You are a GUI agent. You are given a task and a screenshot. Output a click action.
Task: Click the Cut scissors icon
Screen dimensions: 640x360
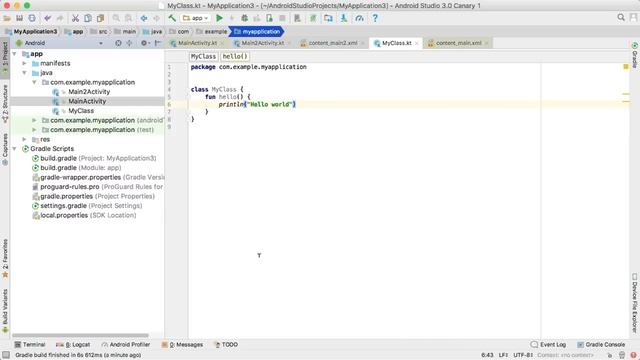click(x=76, y=18)
